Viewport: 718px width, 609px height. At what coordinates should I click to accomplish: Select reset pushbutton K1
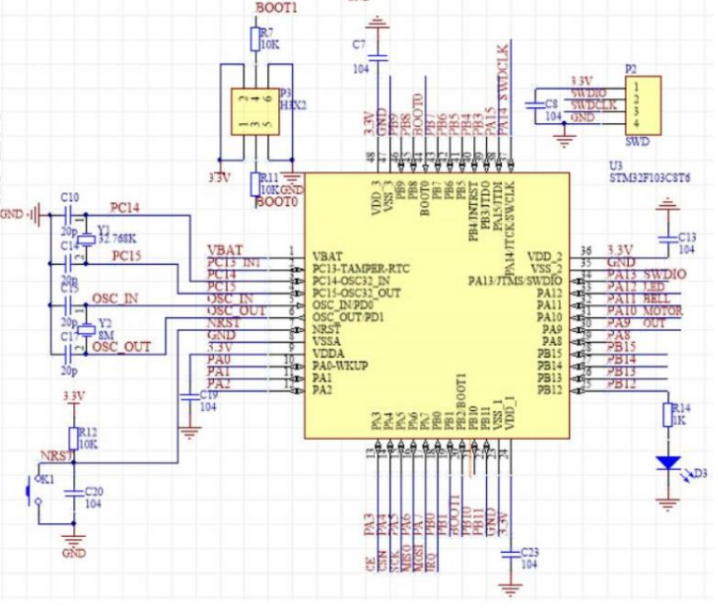click(35, 491)
